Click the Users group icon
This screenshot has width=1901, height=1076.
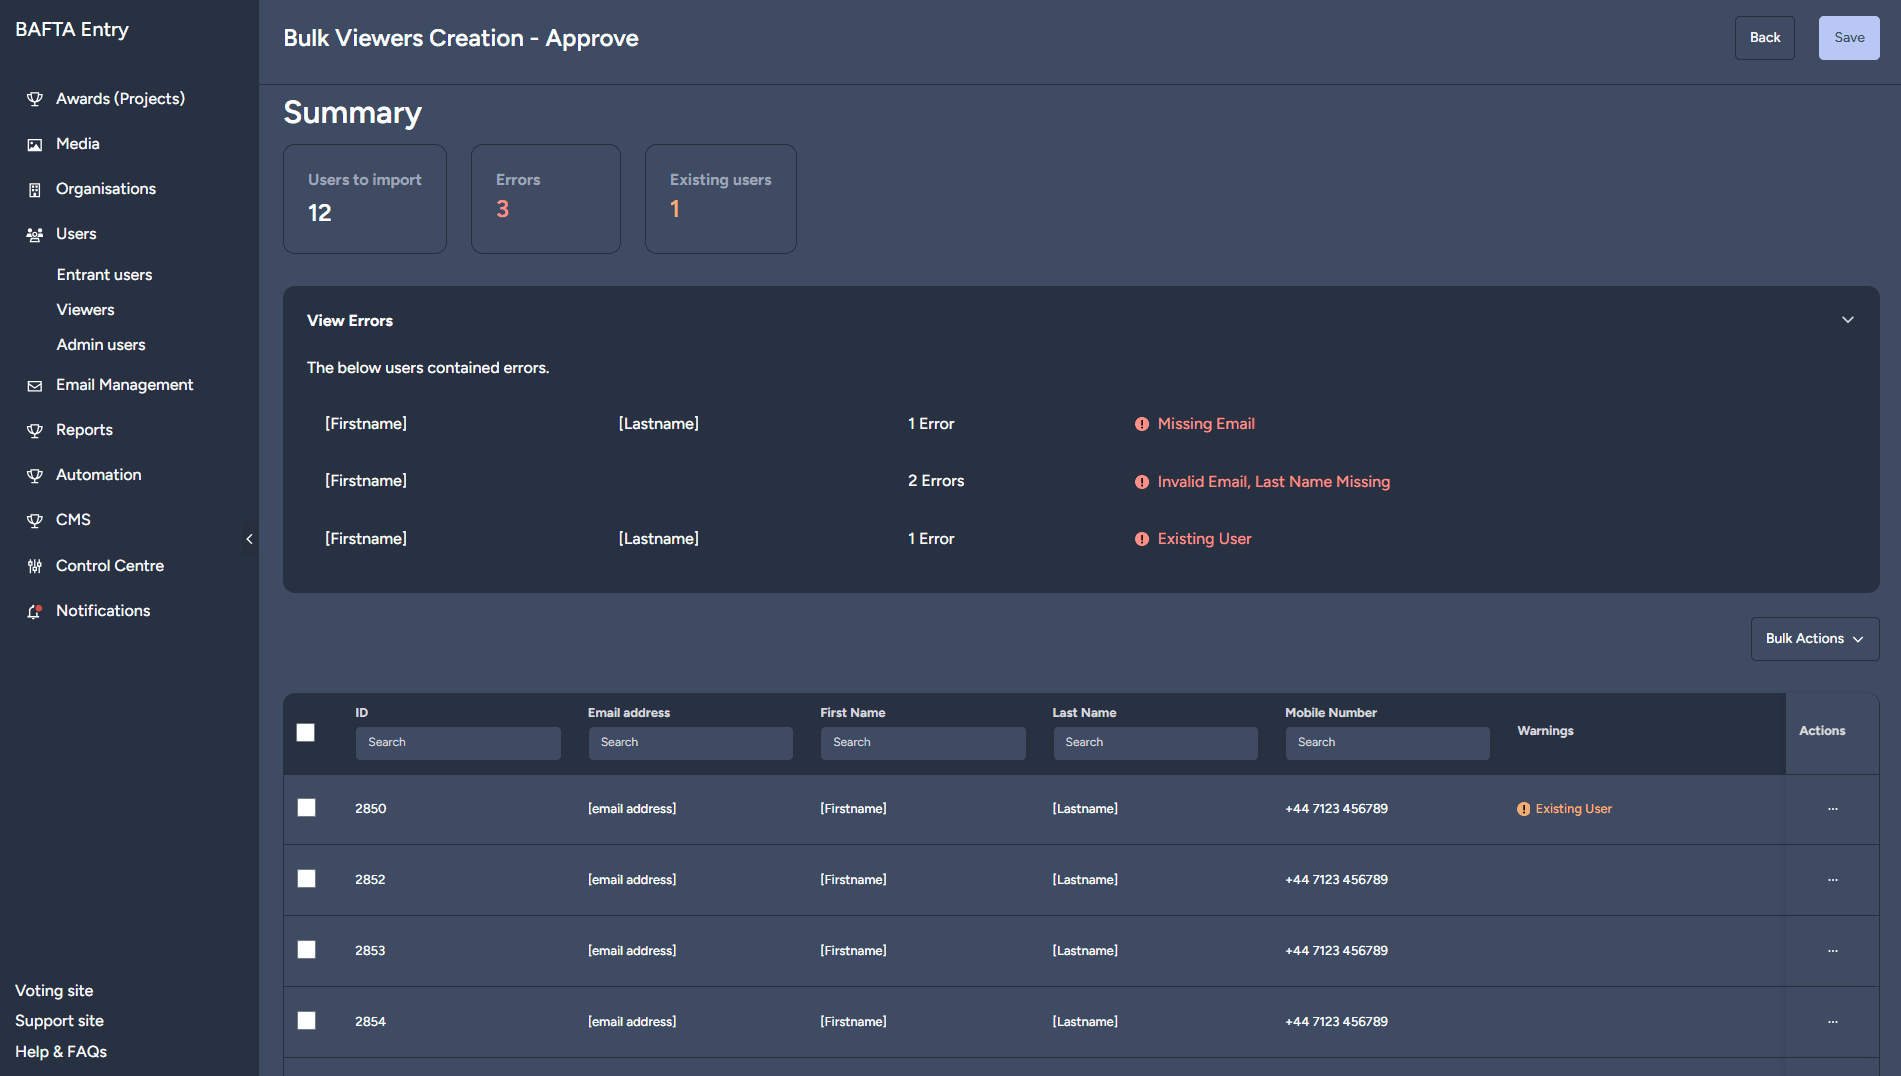click(35, 234)
